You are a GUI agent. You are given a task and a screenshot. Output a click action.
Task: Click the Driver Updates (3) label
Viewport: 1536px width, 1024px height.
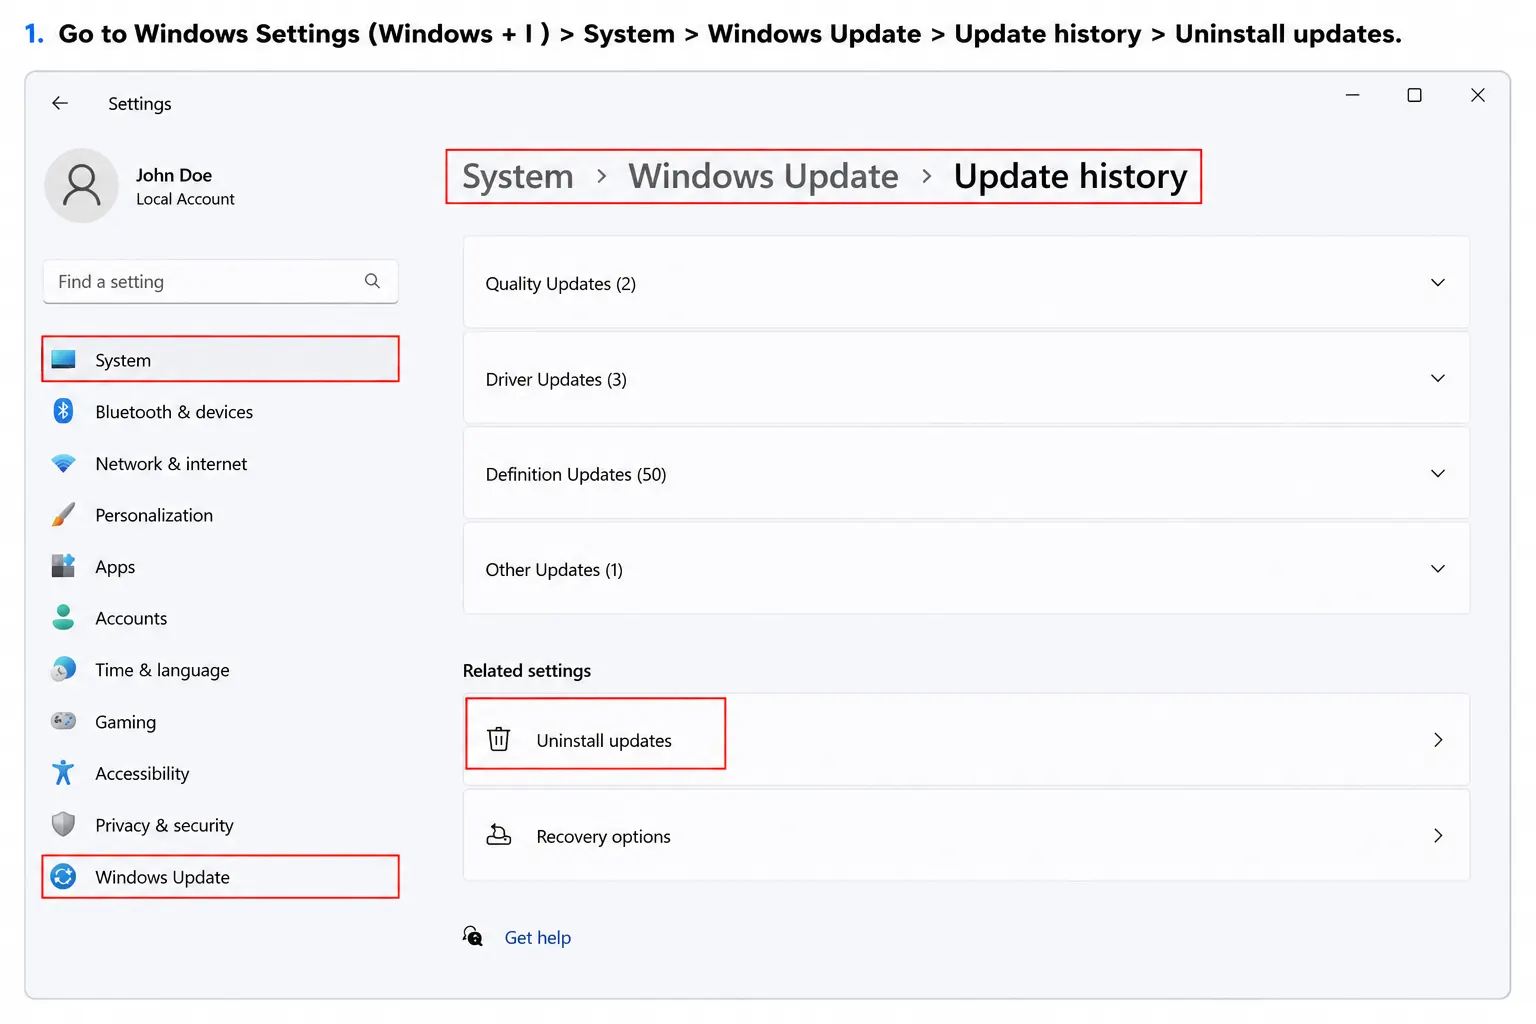click(x=556, y=379)
